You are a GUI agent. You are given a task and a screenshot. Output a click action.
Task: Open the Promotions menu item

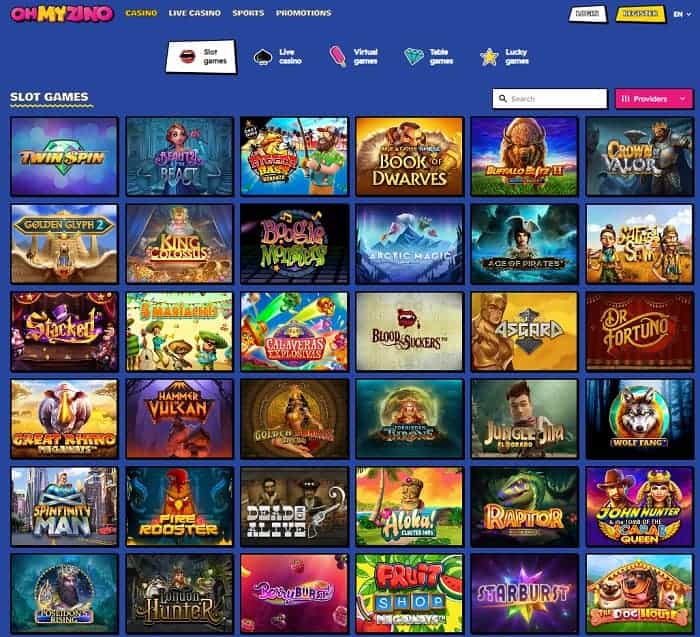click(x=304, y=13)
